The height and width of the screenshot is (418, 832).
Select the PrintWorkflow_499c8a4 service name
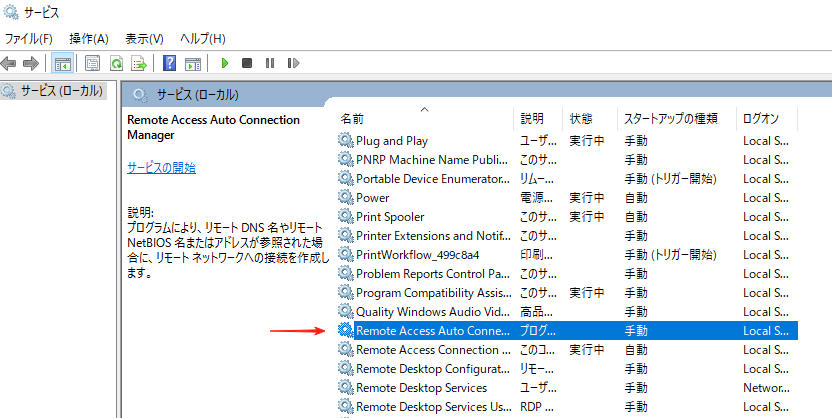(x=418, y=255)
